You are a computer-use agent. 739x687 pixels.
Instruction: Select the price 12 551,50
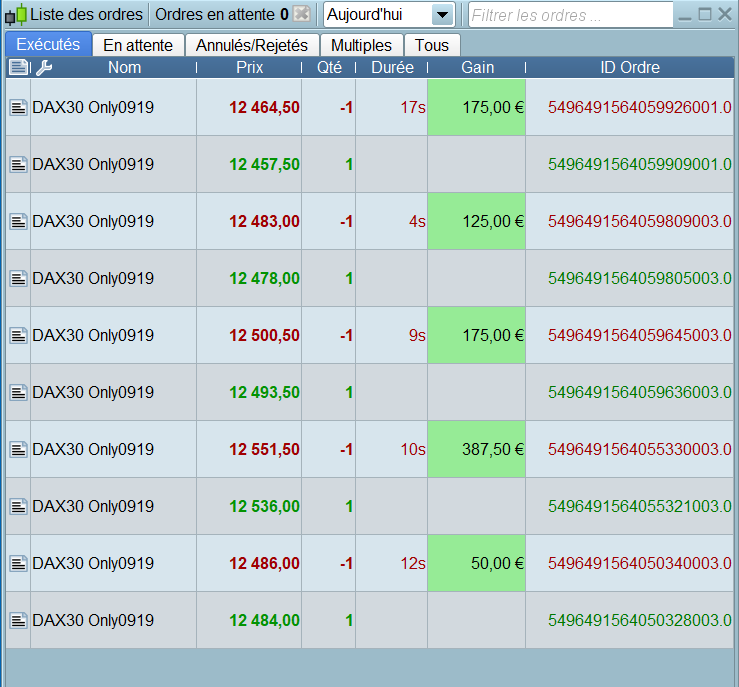coord(264,450)
